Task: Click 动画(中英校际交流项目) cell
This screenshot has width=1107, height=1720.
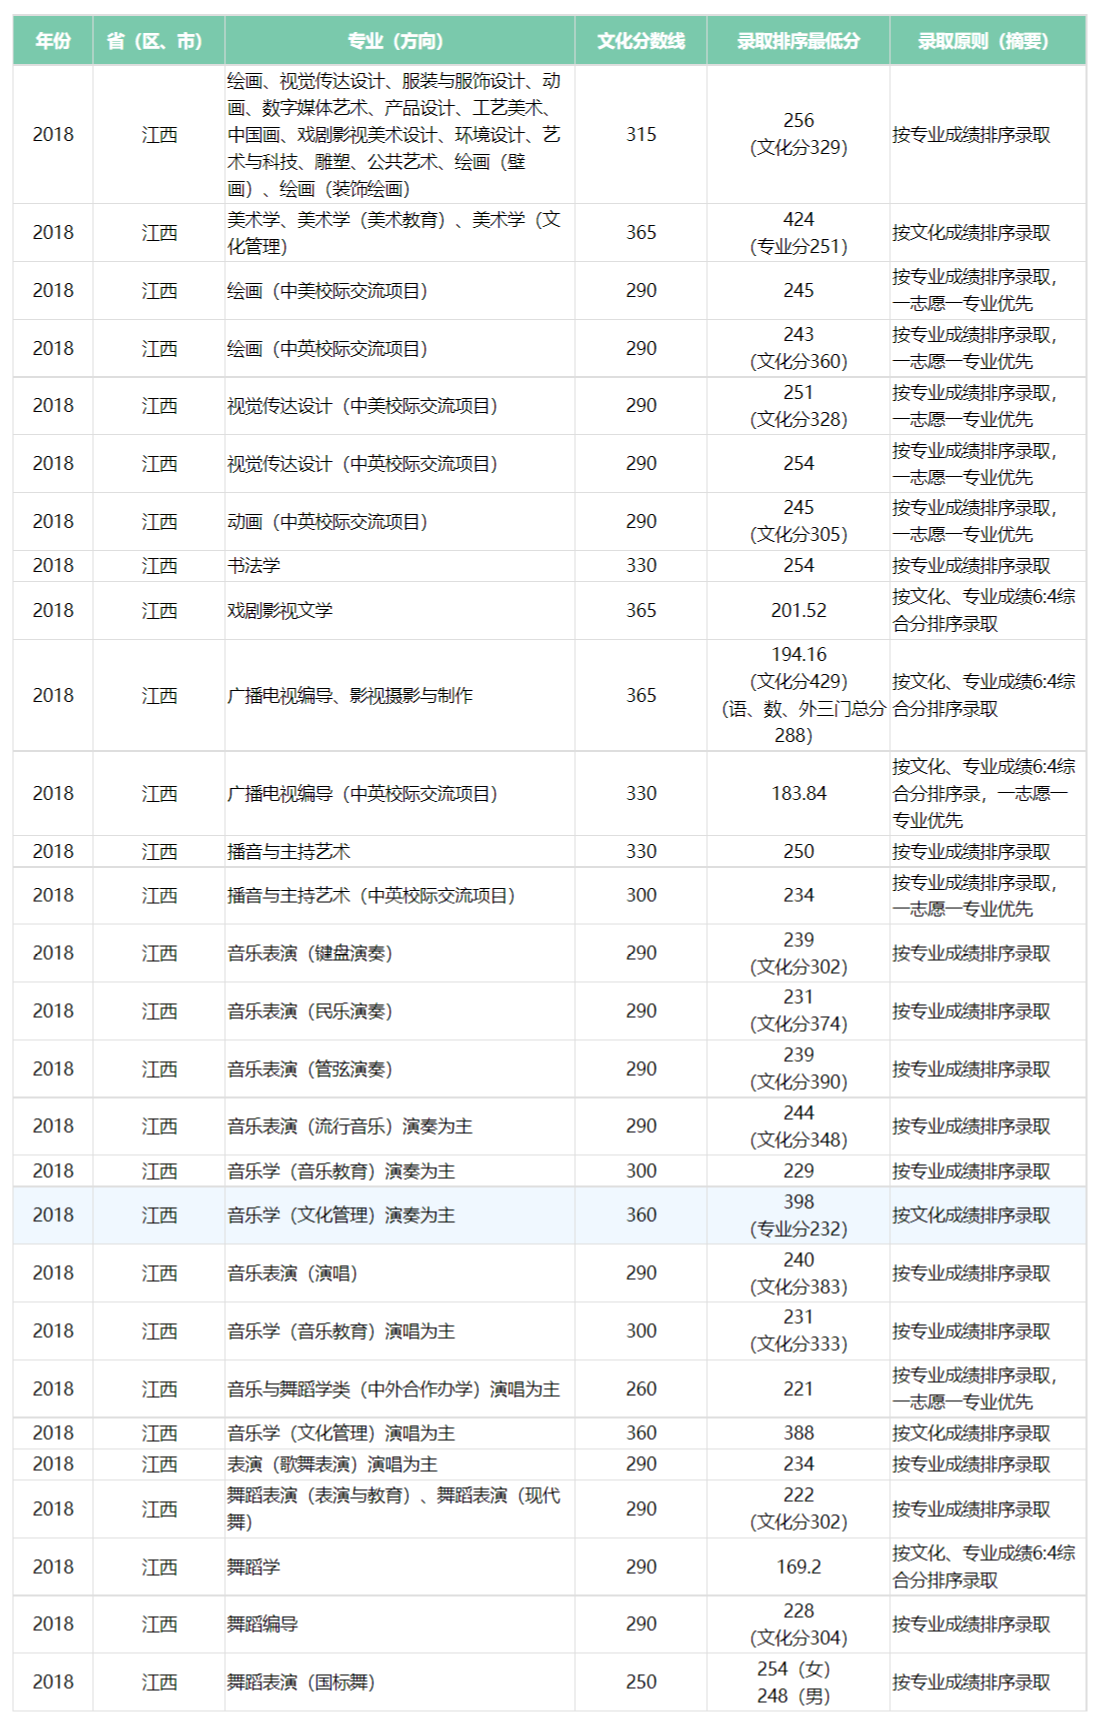Action: click(x=400, y=522)
